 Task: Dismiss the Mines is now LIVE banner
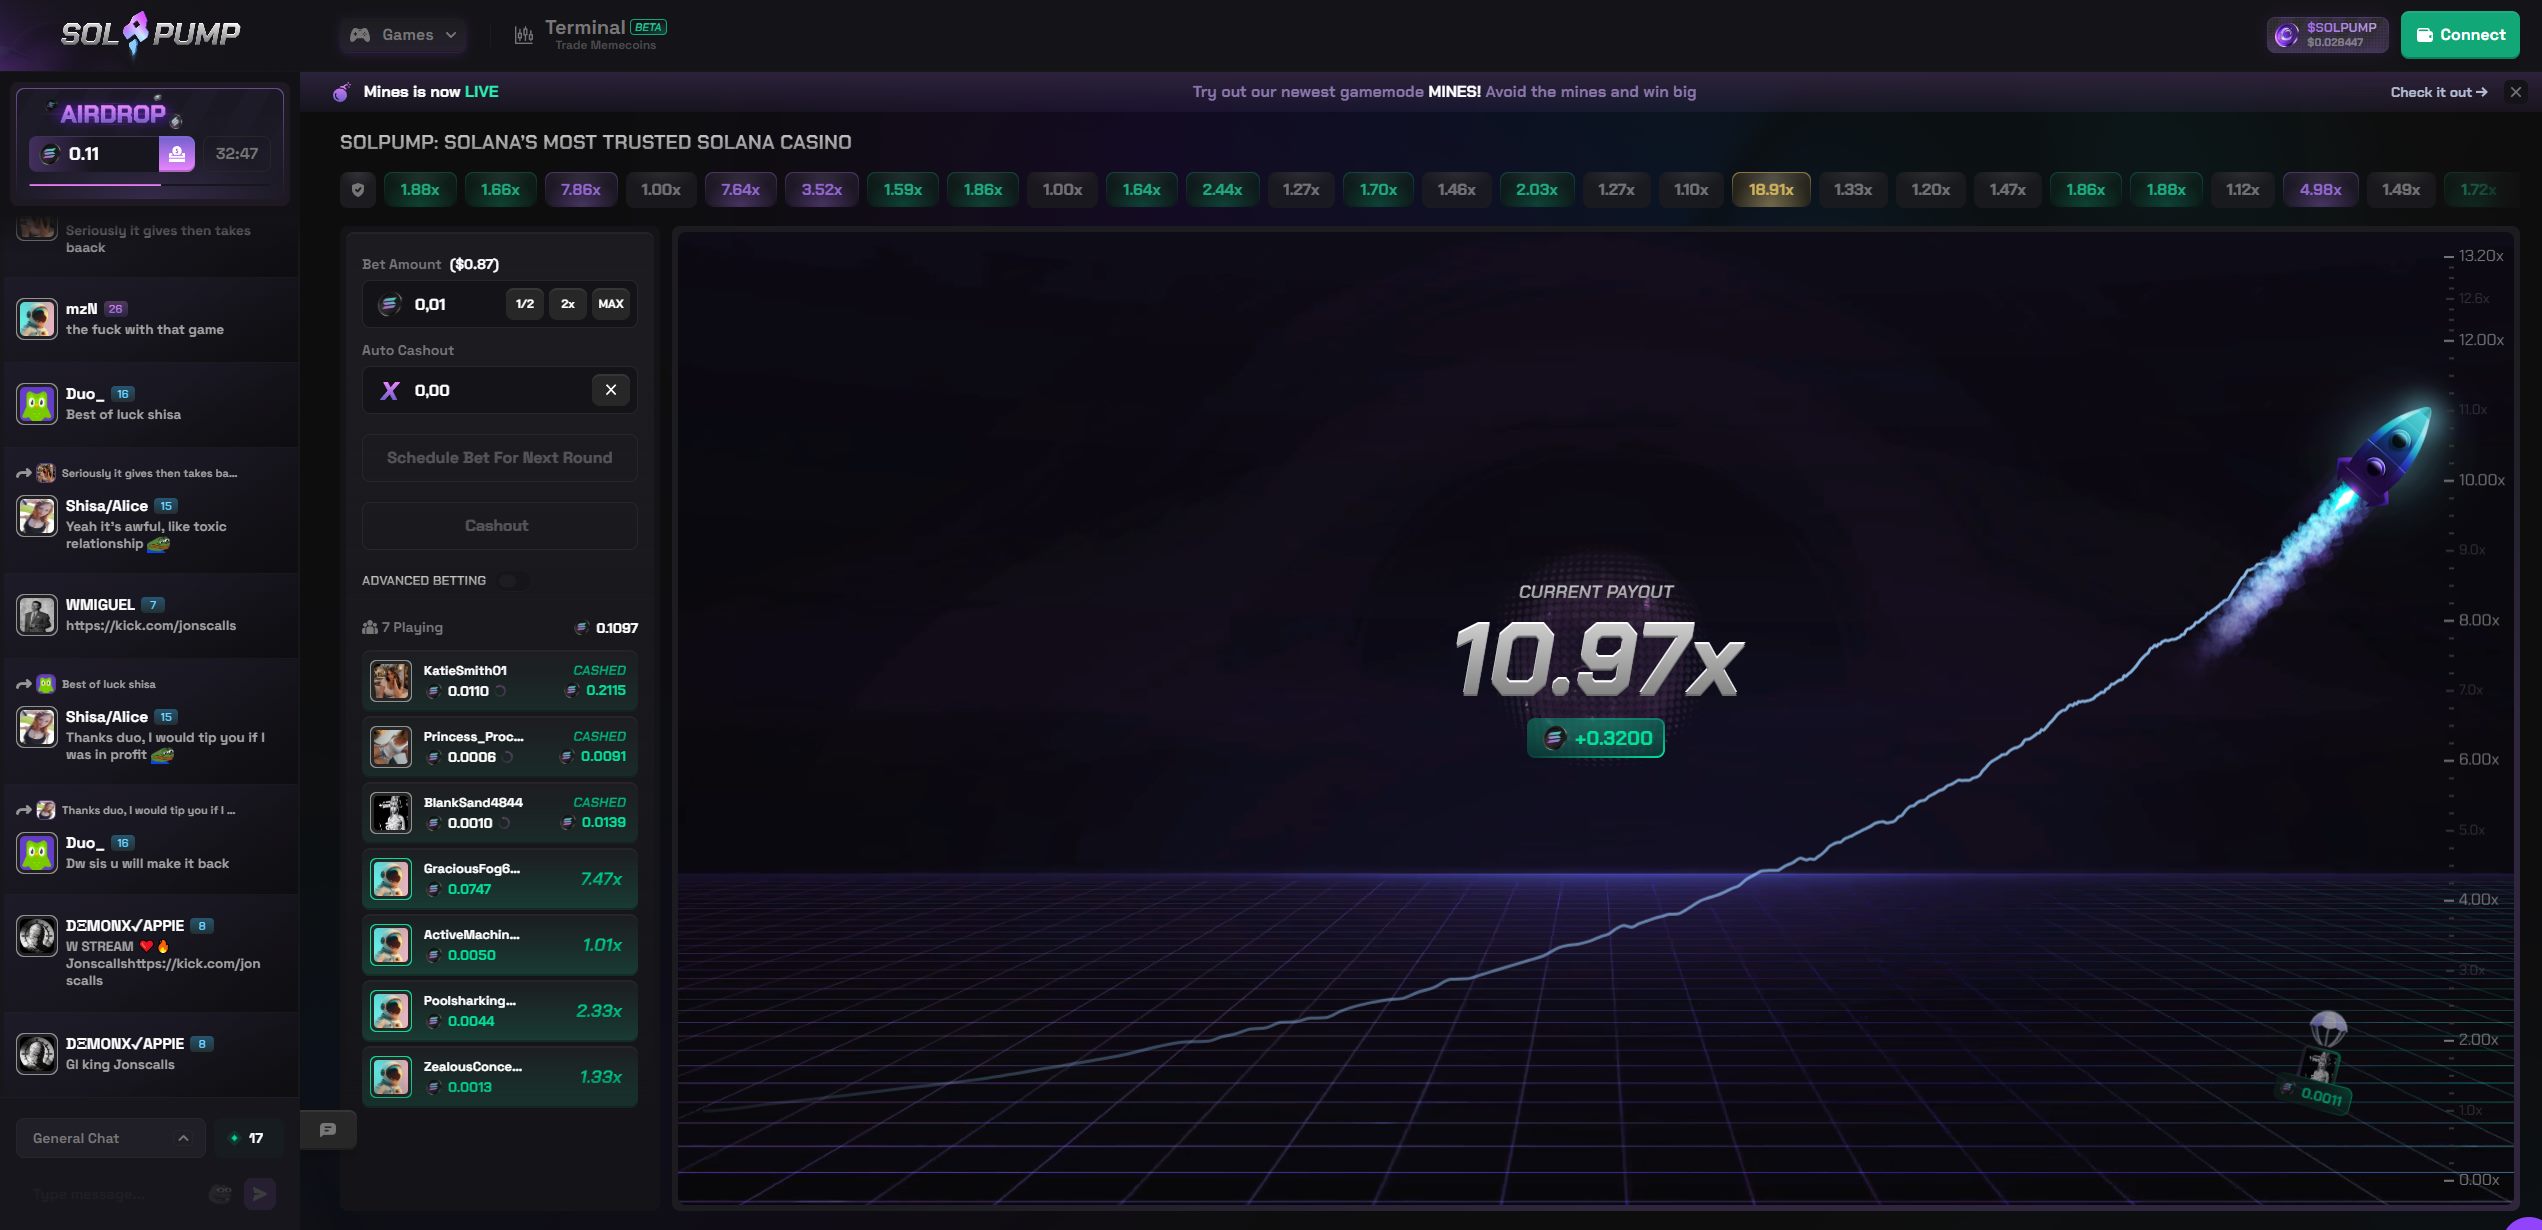[x=2516, y=92]
